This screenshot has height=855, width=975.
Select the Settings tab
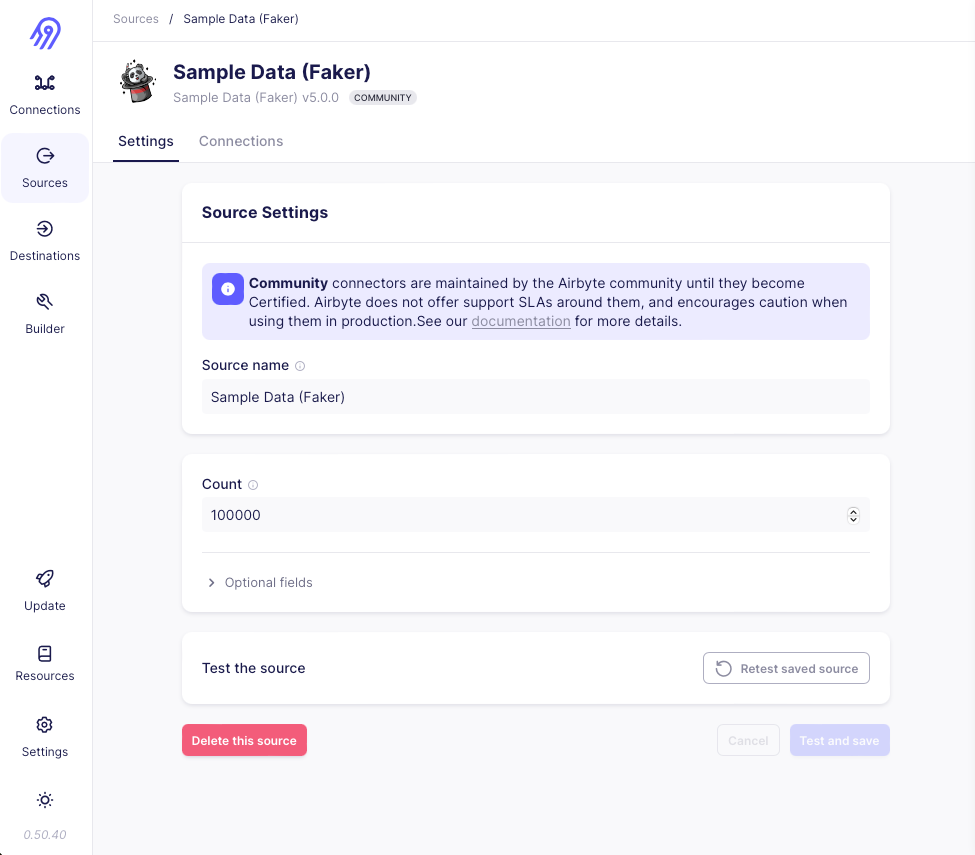(145, 141)
